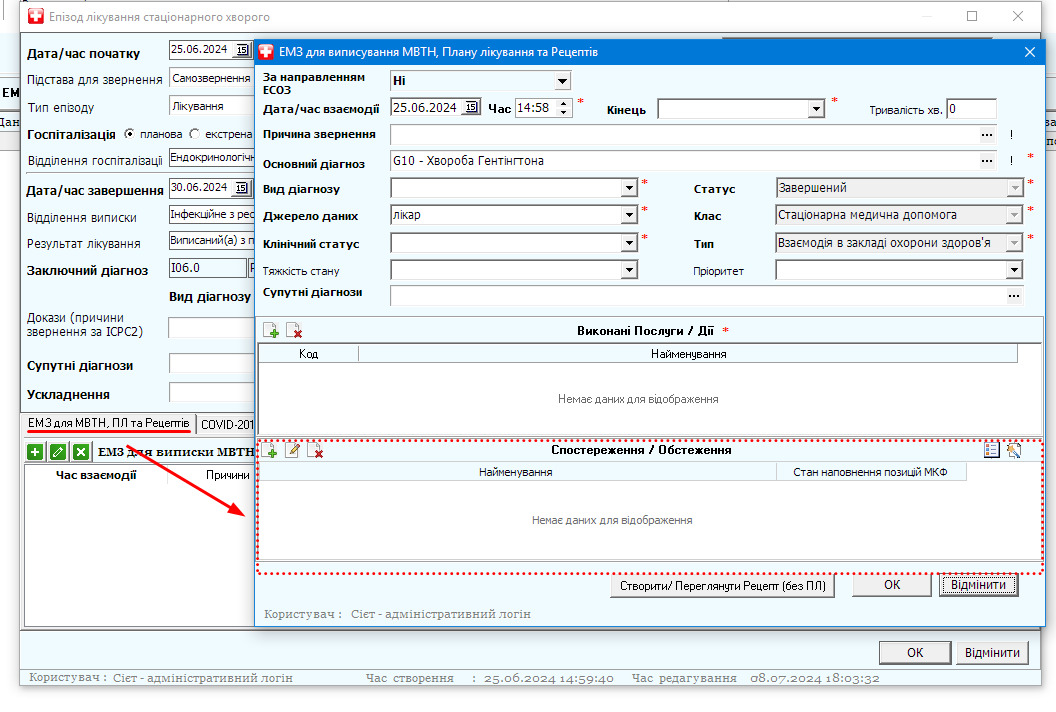Click Найменування header in Спостереження table
This screenshot has height=712, width=1056.
pos(516,472)
